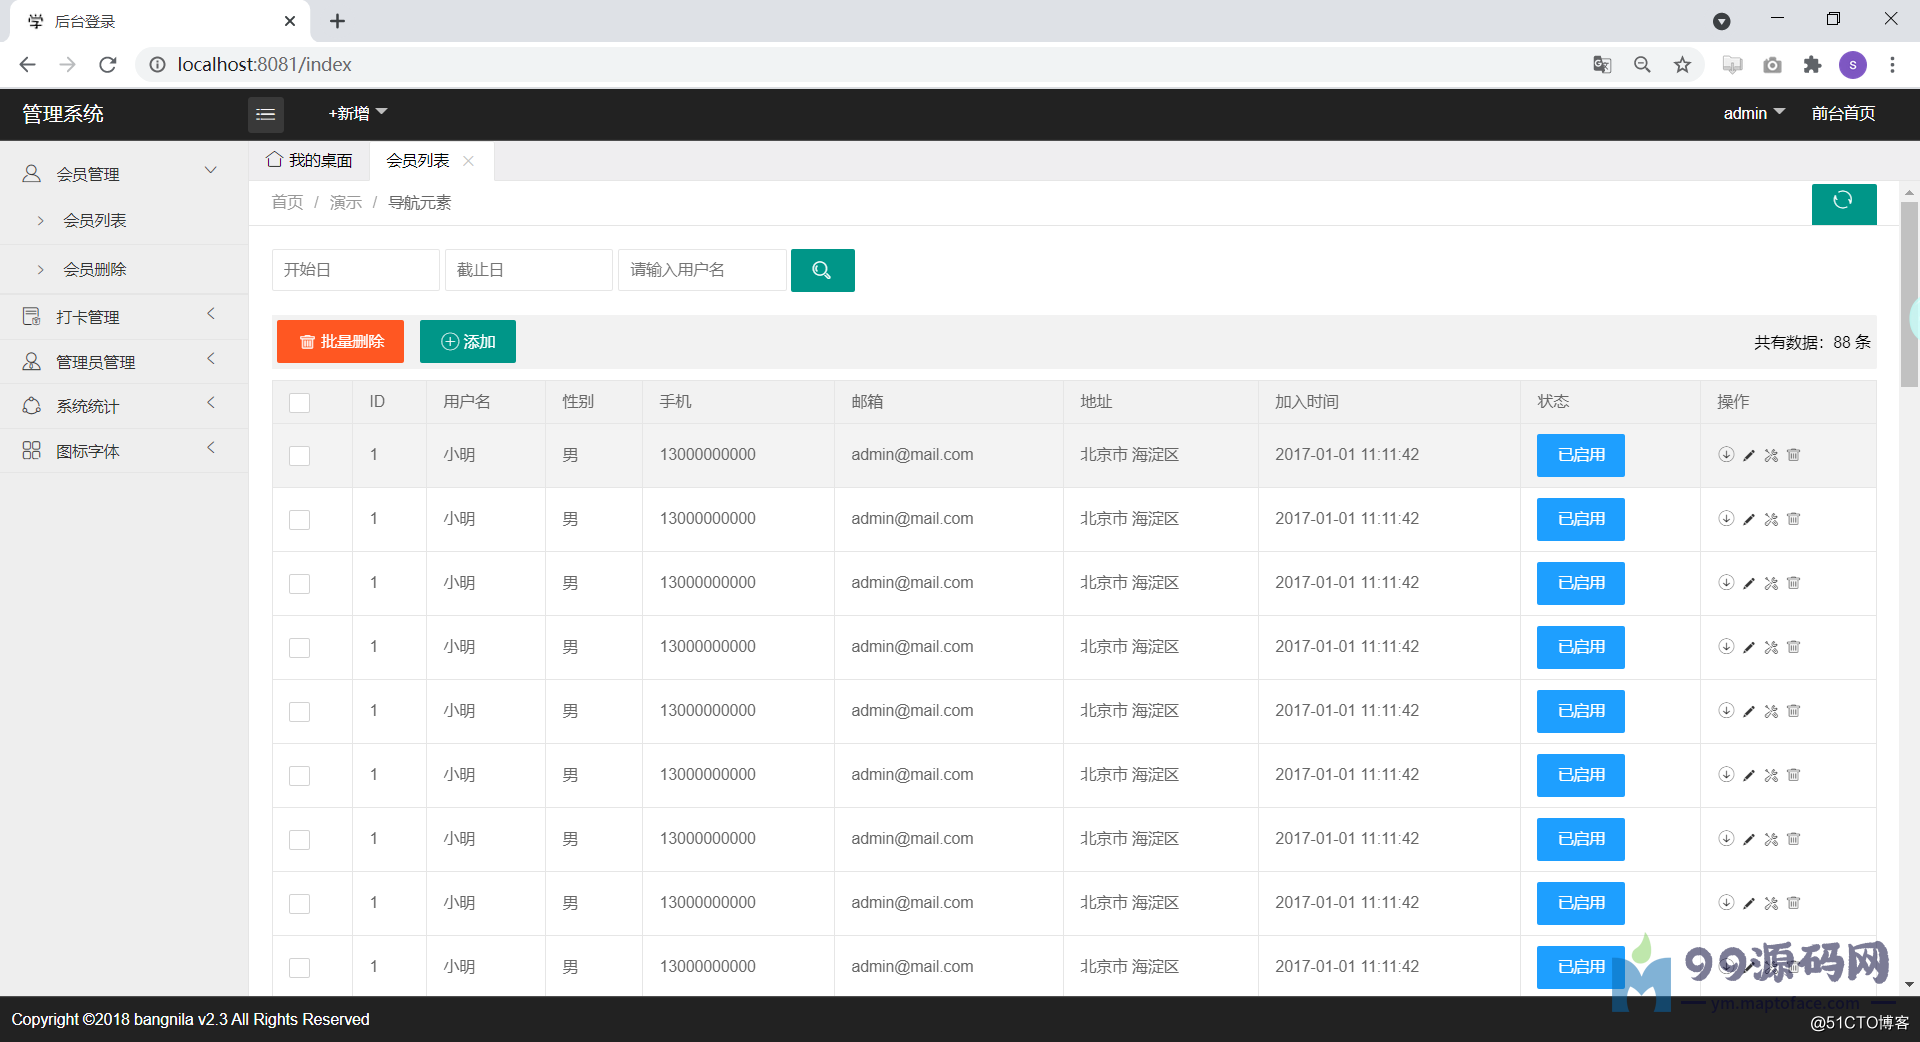
Task: Click the pencil icon in the eighth table row
Action: [x=1749, y=904]
